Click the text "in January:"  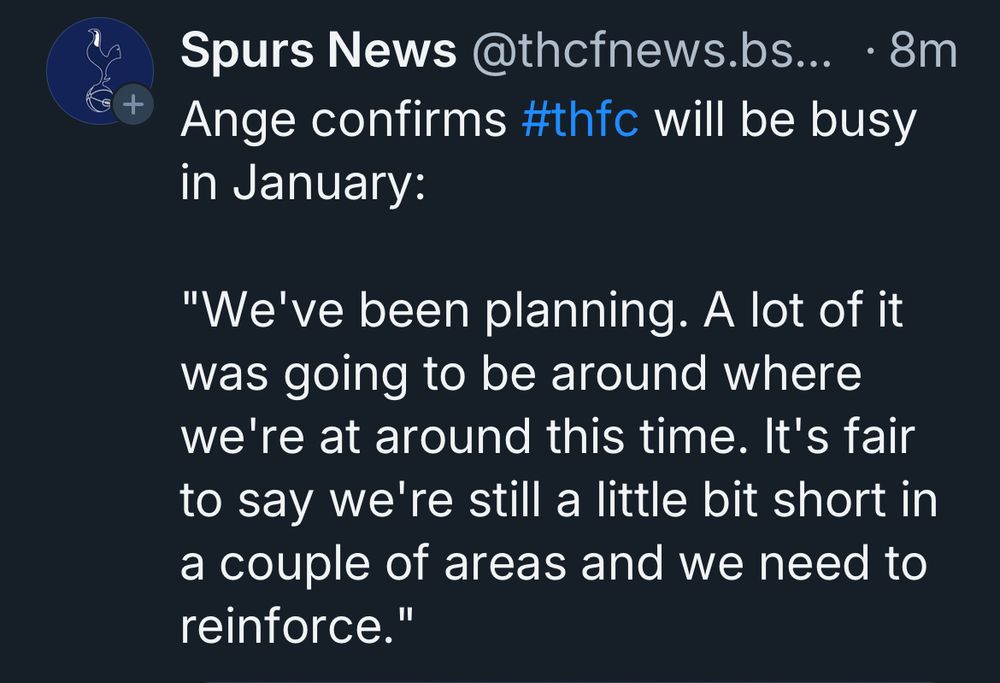pyautogui.click(x=303, y=186)
